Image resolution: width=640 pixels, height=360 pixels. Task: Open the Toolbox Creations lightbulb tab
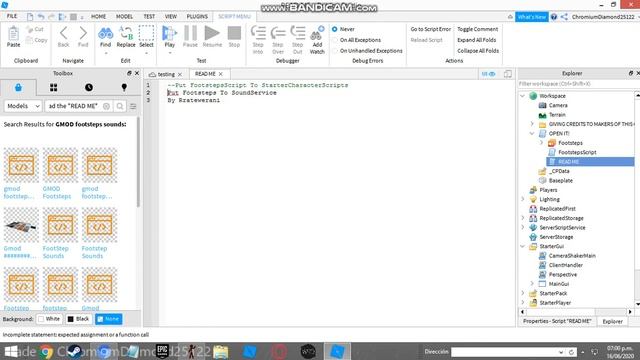[x=124, y=87]
